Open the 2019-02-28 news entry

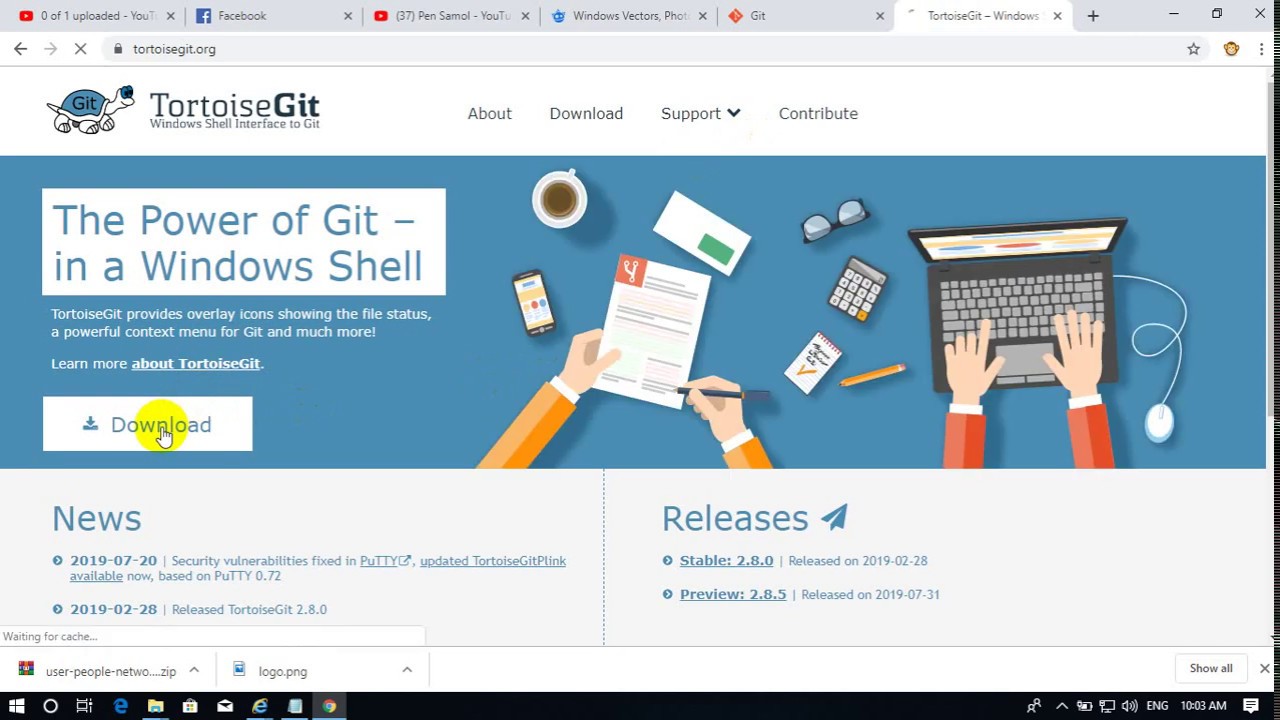[113, 609]
